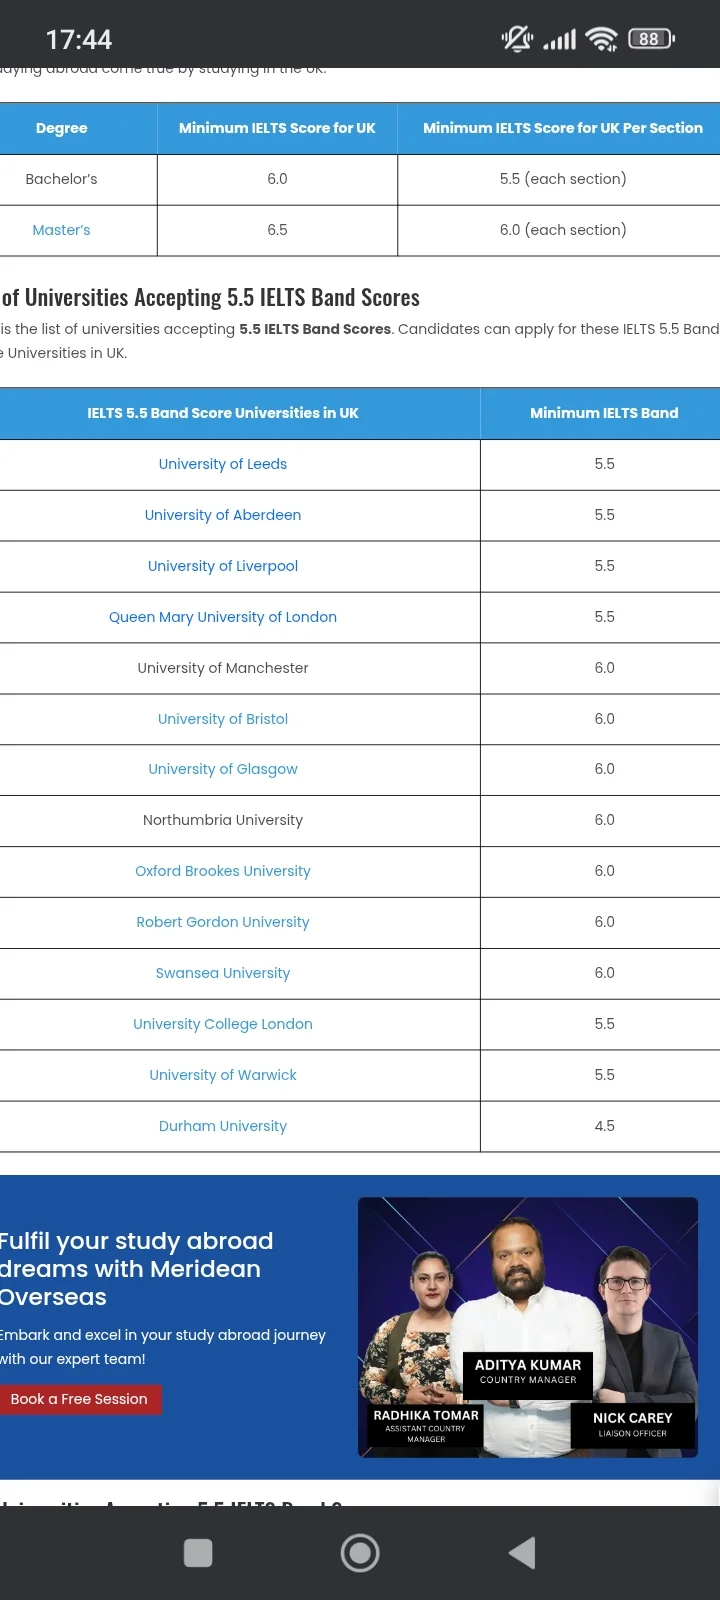Visit the University of Liverpool link
Viewport: 720px width, 1600px height.
(223, 566)
